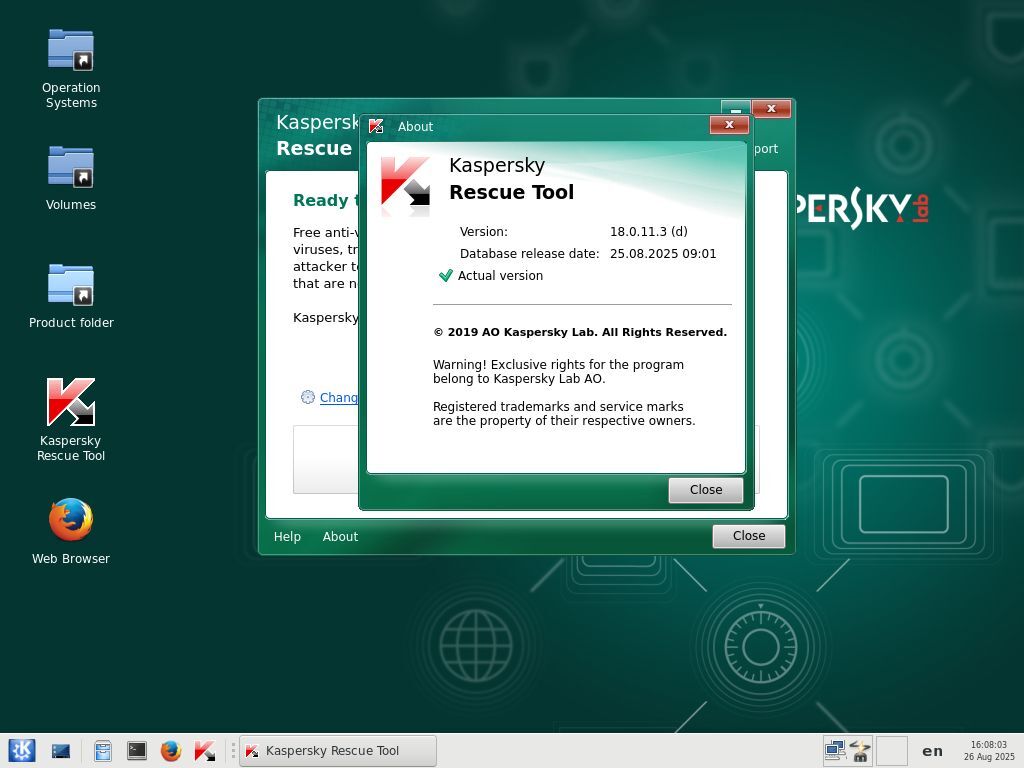This screenshot has height=768, width=1024.
Task: Open the KDE application launcher menu
Action: coord(21,750)
